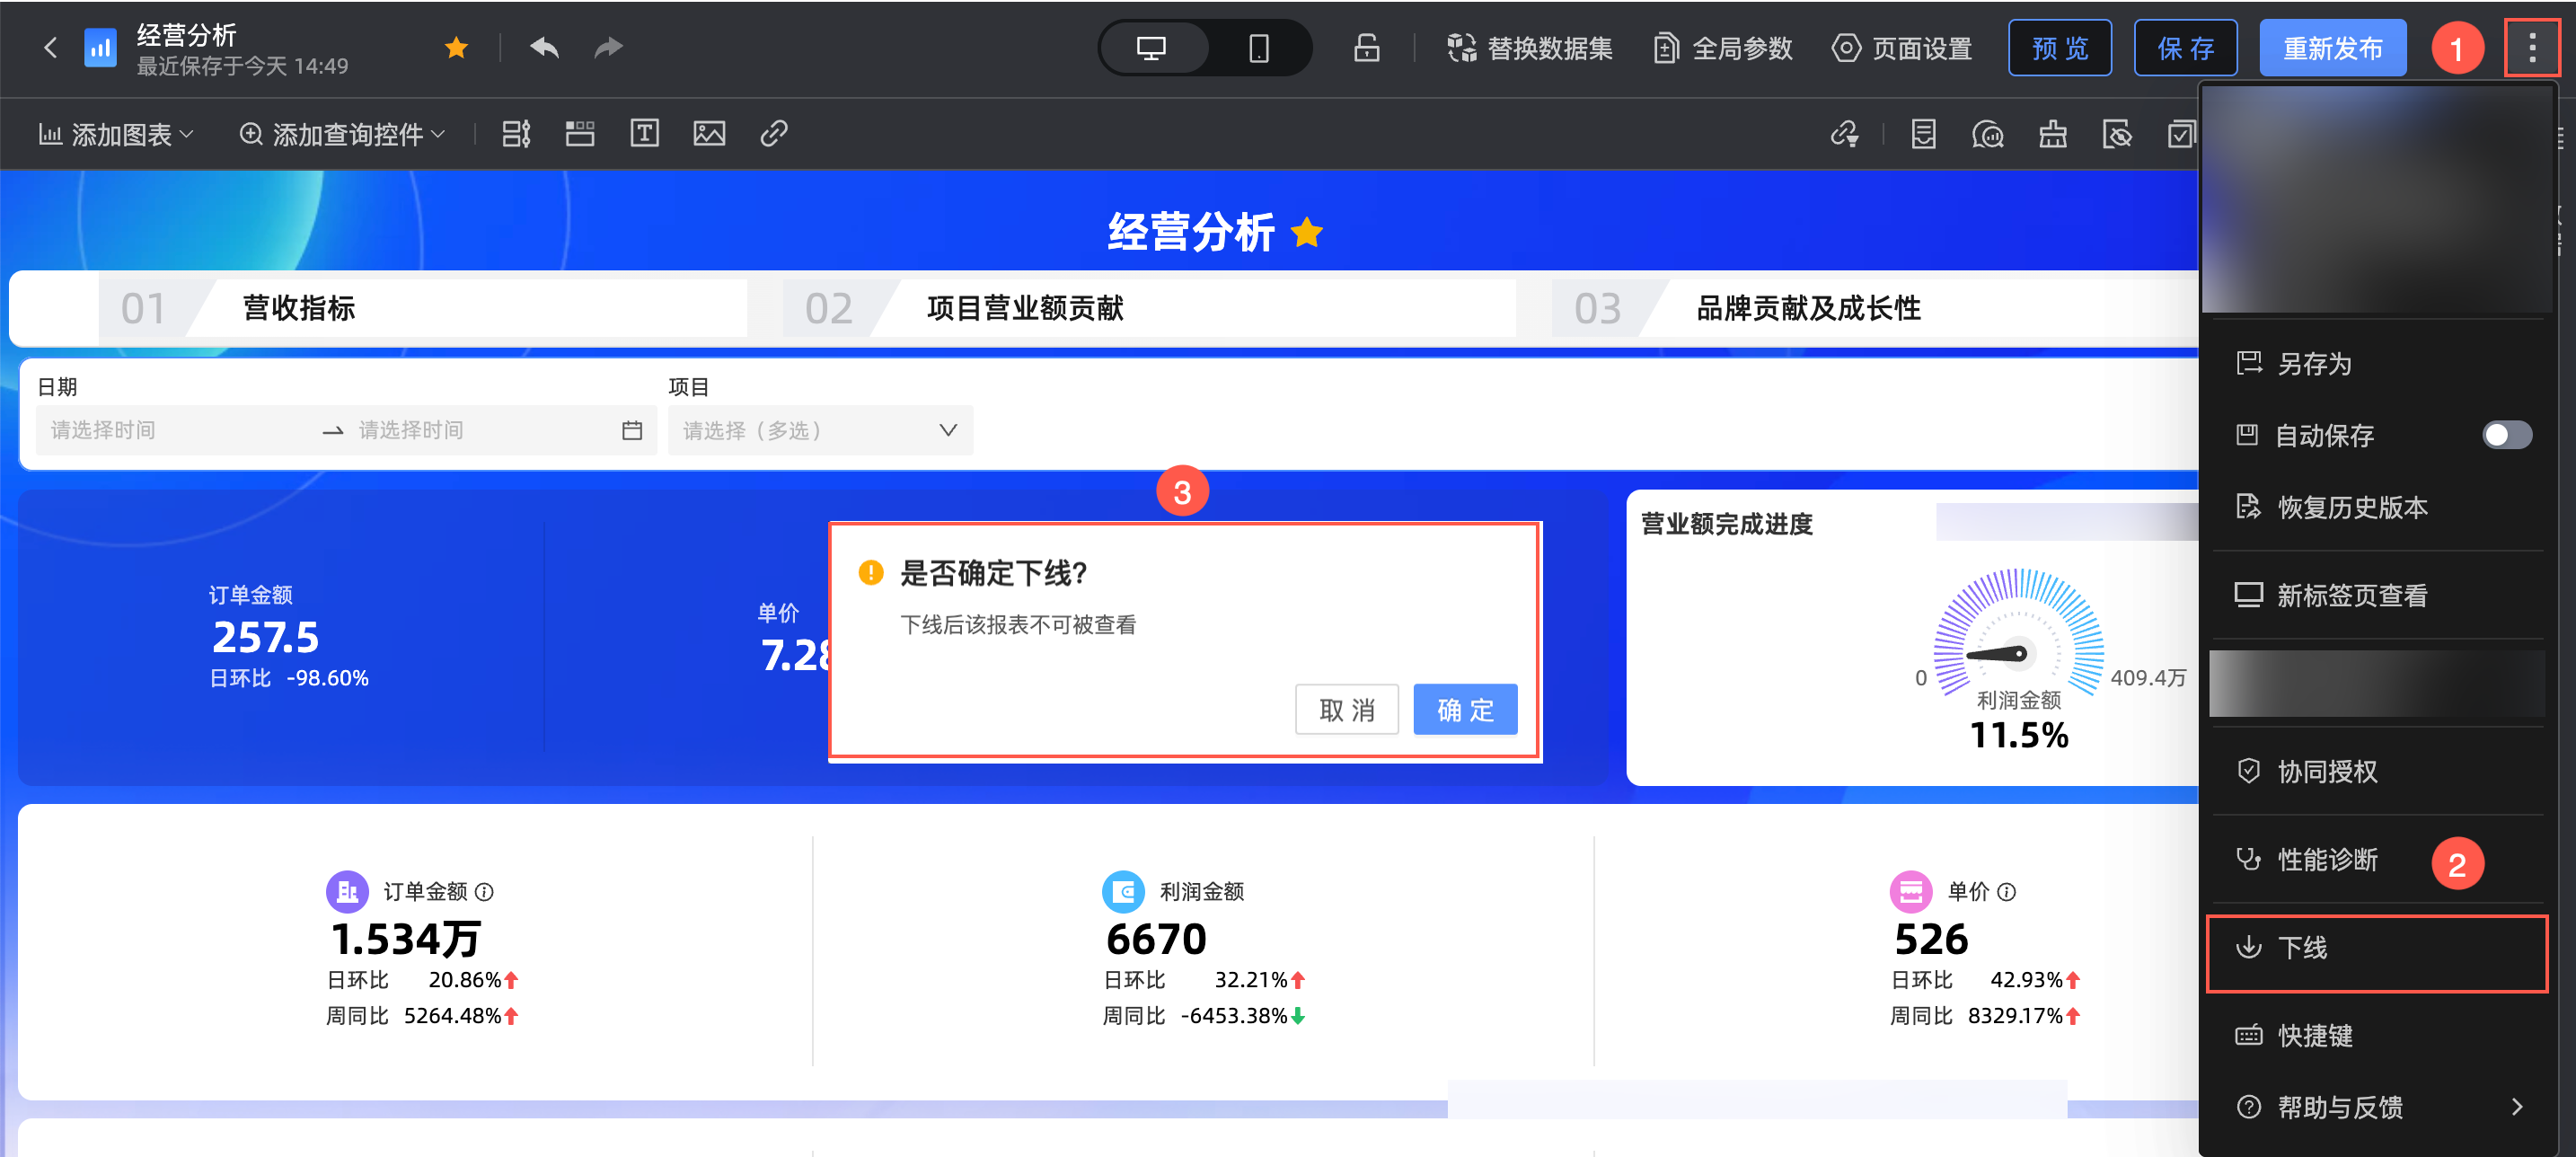Click the lock icon in the top bar
Viewport: 2576px width, 1157px height.
(x=1366, y=47)
